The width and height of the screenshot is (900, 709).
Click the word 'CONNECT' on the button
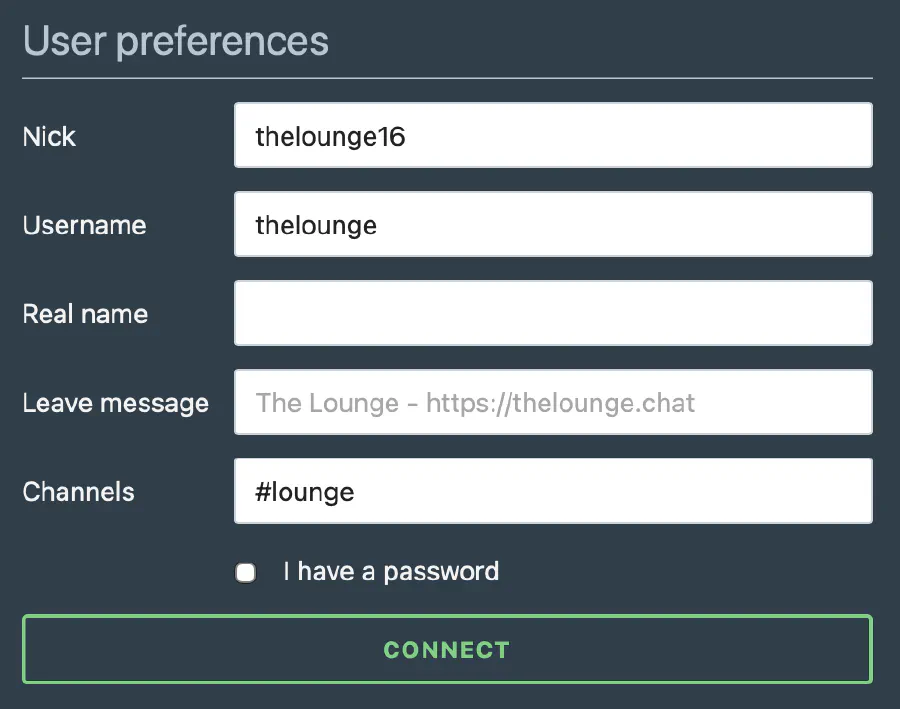coord(447,650)
